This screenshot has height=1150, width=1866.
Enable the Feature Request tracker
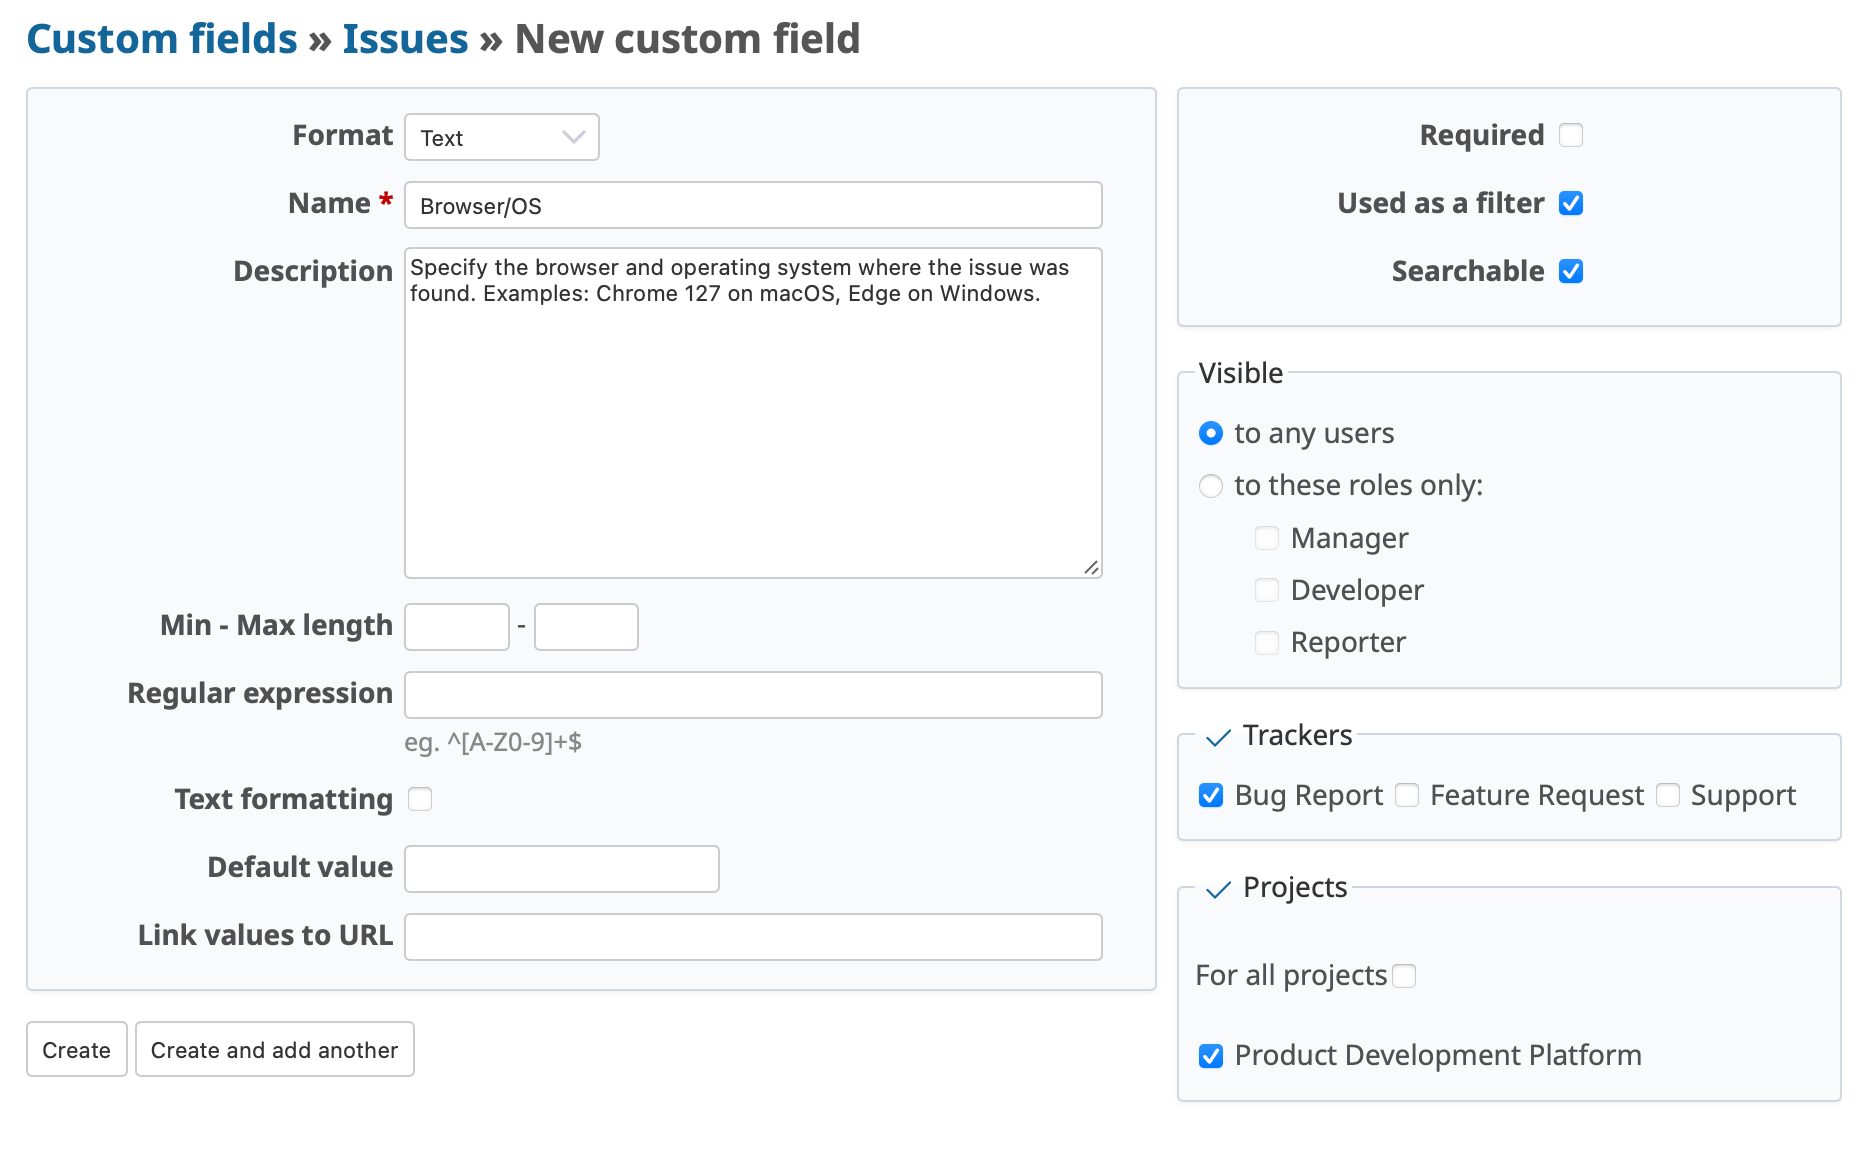[x=1406, y=795]
